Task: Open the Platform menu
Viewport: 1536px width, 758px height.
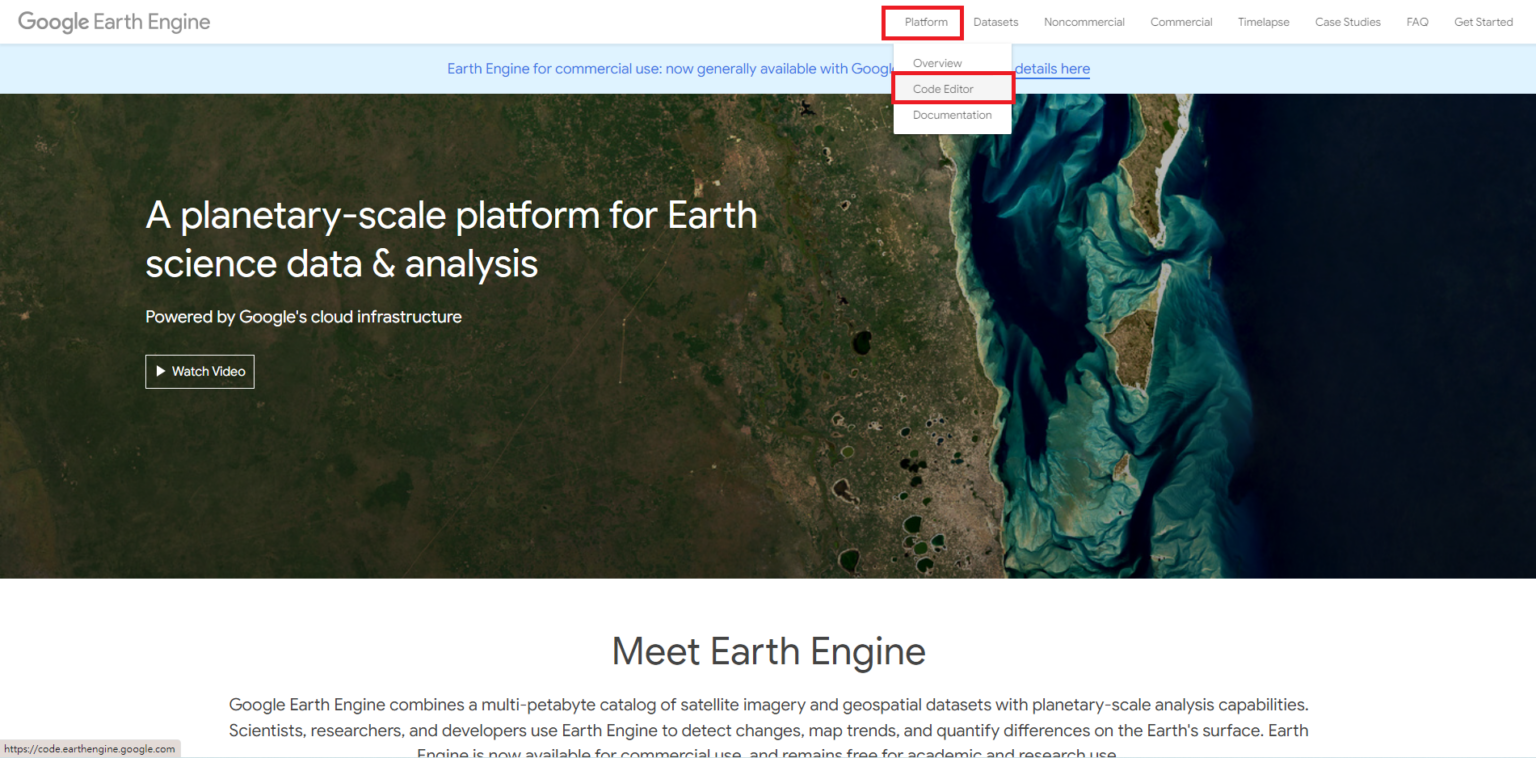Action: [921, 21]
